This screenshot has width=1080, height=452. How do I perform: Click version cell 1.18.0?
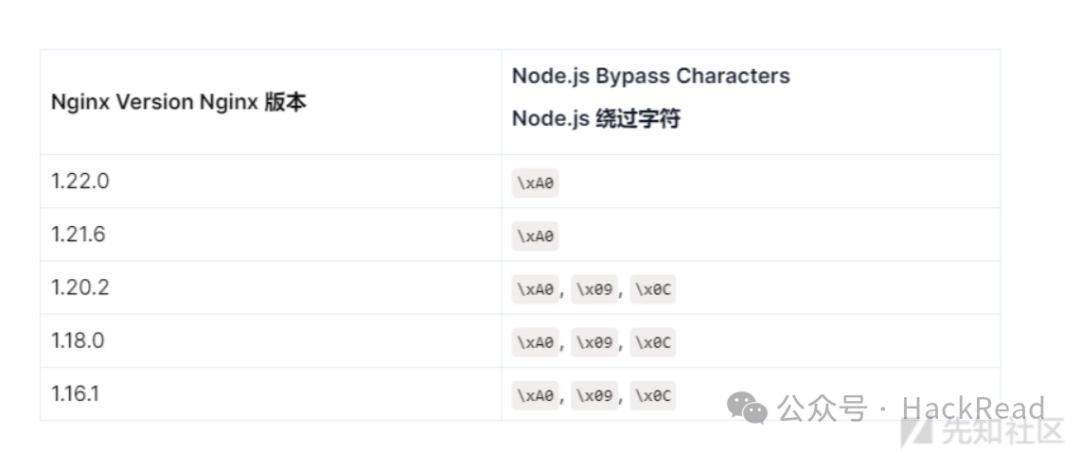tap(78, 340)
